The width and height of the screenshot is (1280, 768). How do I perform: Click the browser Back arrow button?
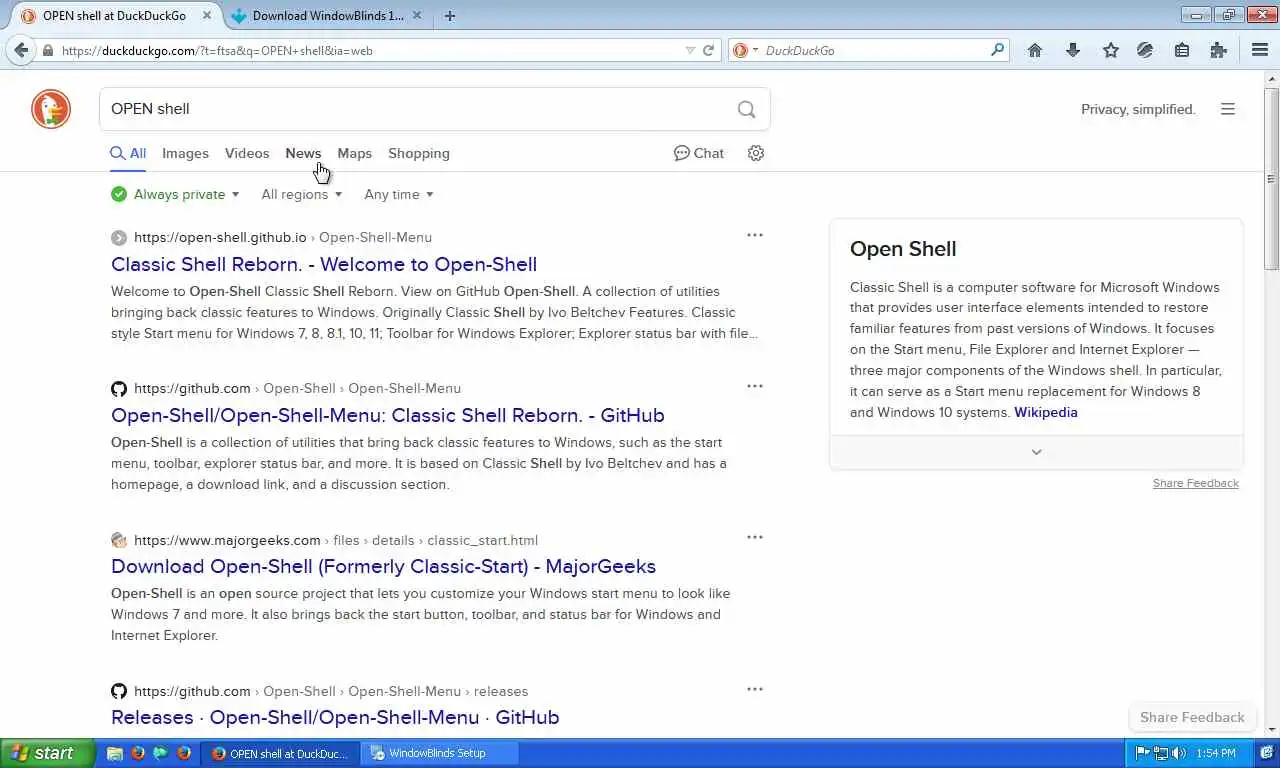(21, 50)
